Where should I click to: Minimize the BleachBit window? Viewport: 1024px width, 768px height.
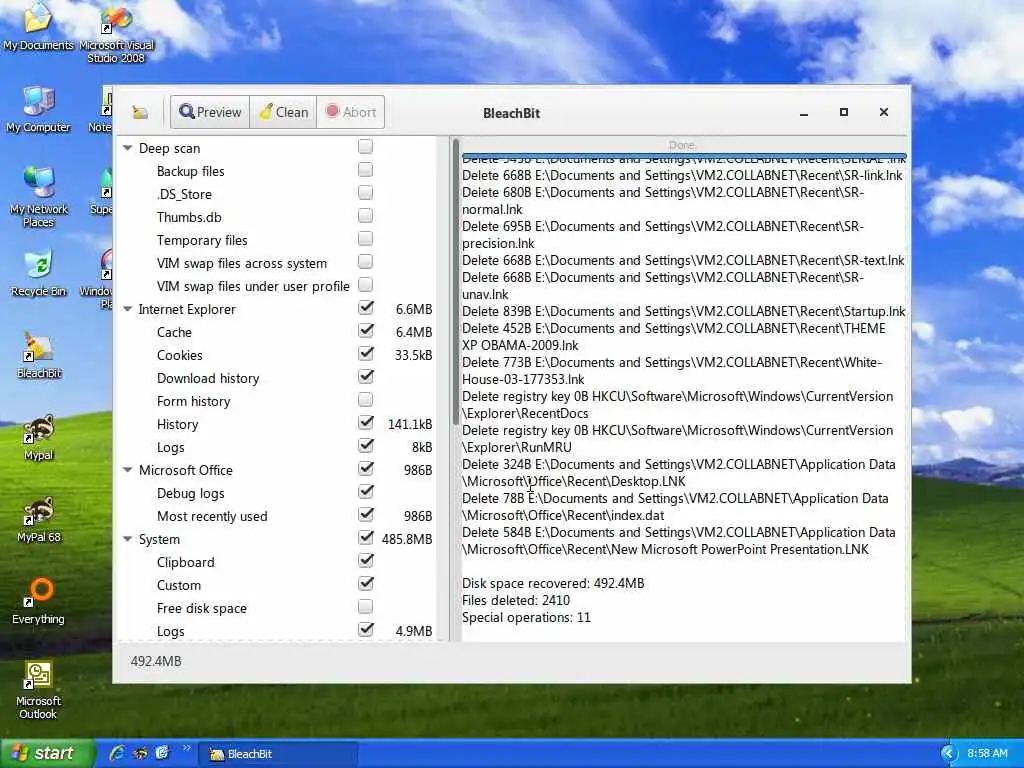click(804, 114)
